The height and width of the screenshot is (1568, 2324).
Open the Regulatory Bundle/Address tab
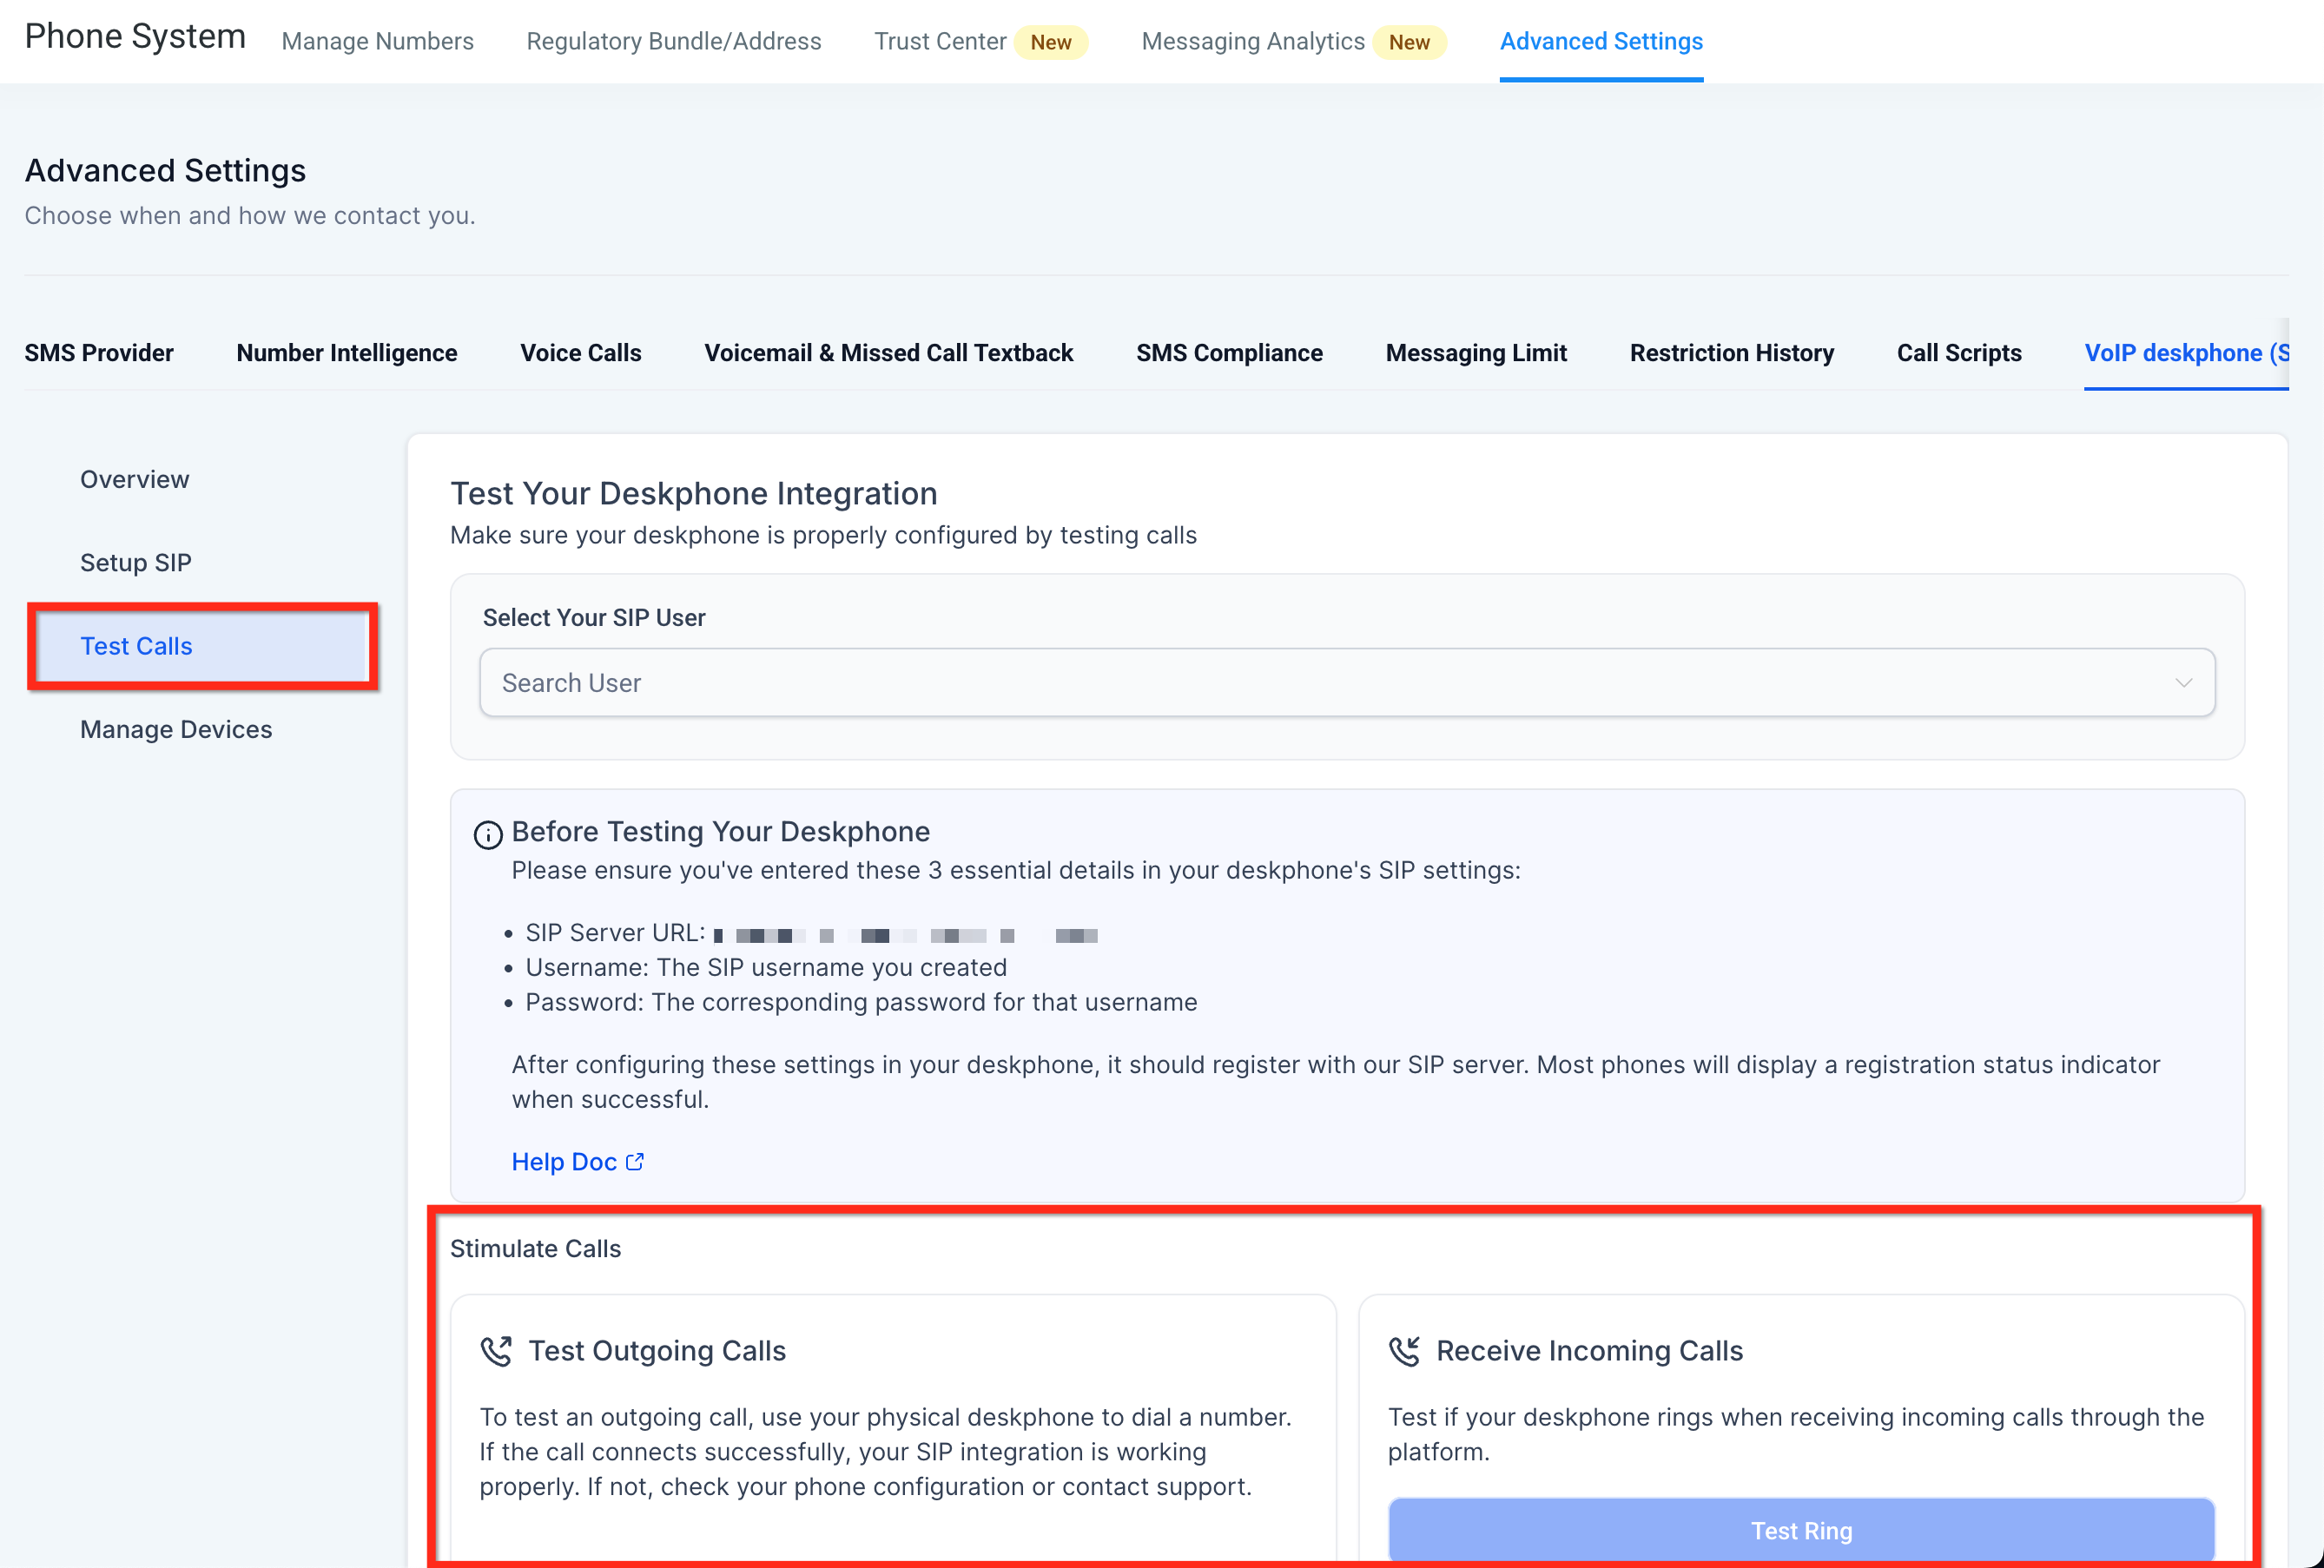(673, 41)
